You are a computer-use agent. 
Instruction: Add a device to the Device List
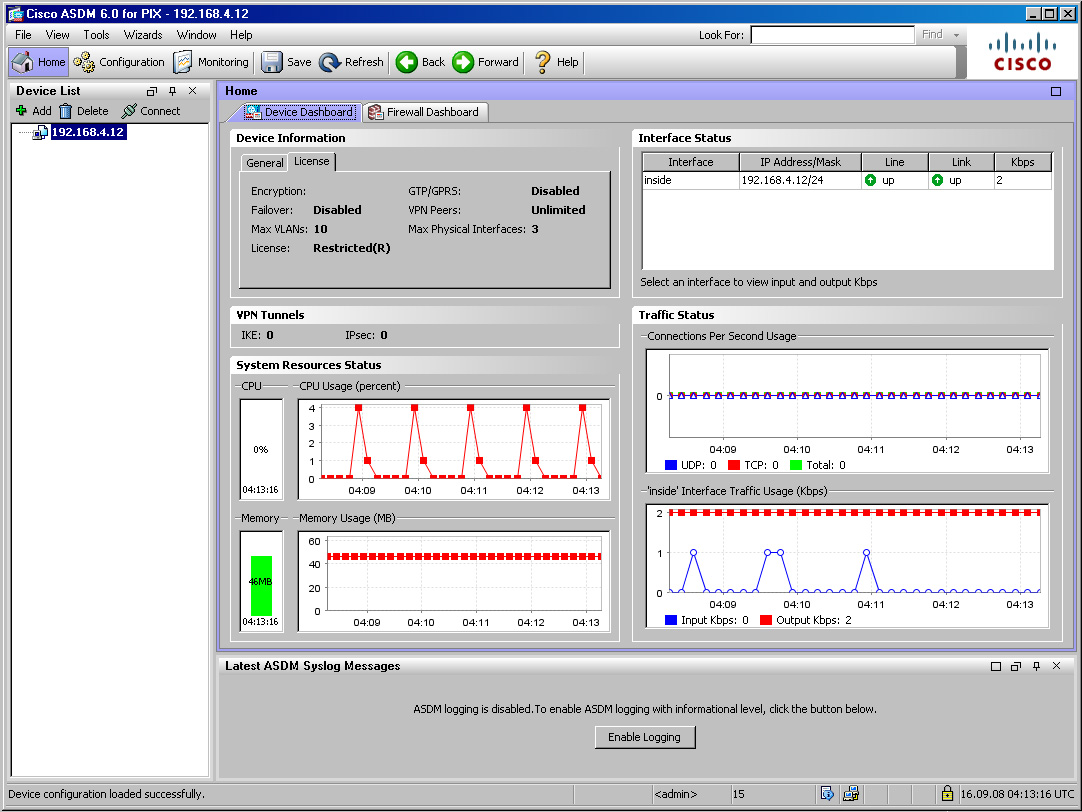33,111
